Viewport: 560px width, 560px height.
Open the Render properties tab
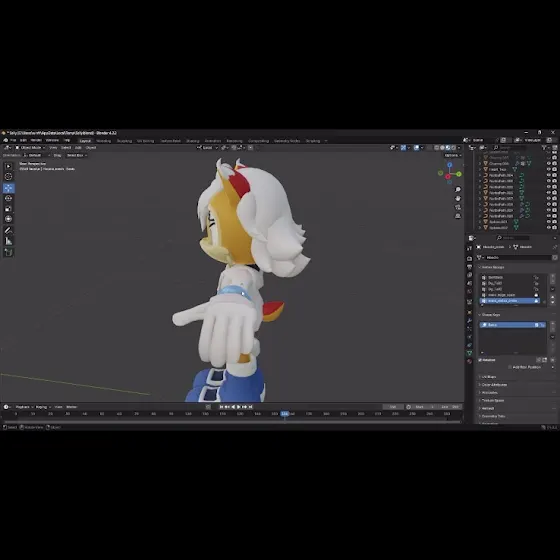[x=469, y=258]
